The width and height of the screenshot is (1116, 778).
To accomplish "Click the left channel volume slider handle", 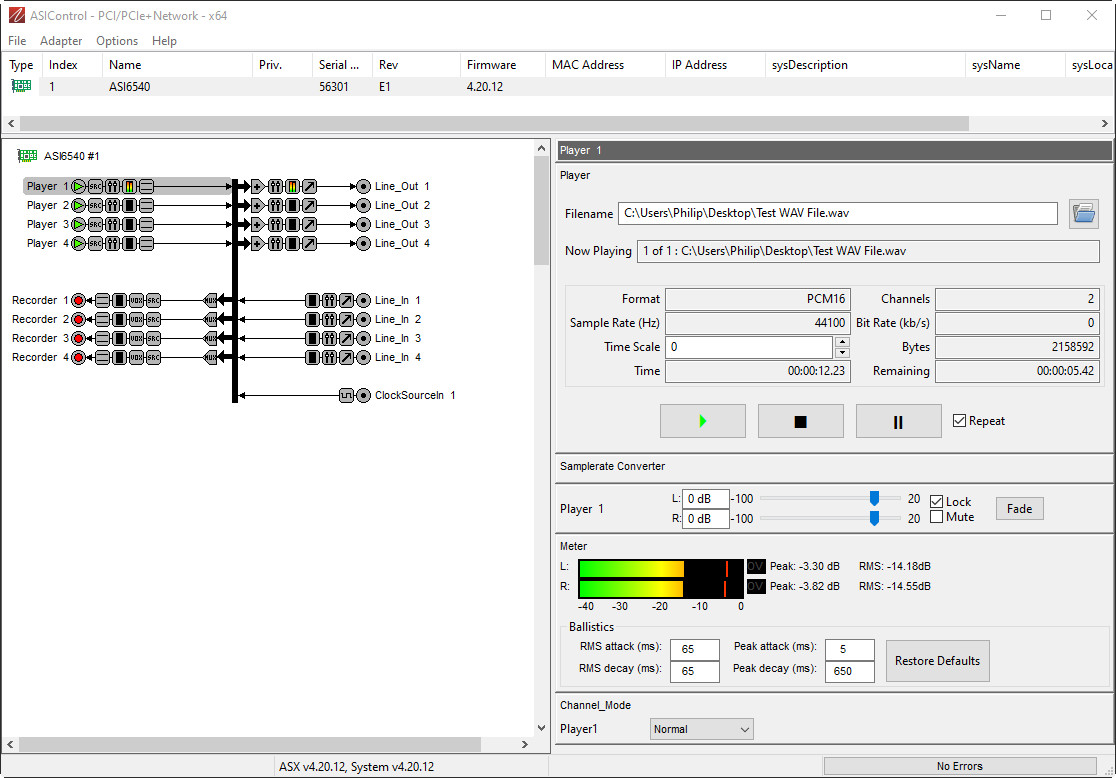I will pyautogui.click(x=874, y=498).
